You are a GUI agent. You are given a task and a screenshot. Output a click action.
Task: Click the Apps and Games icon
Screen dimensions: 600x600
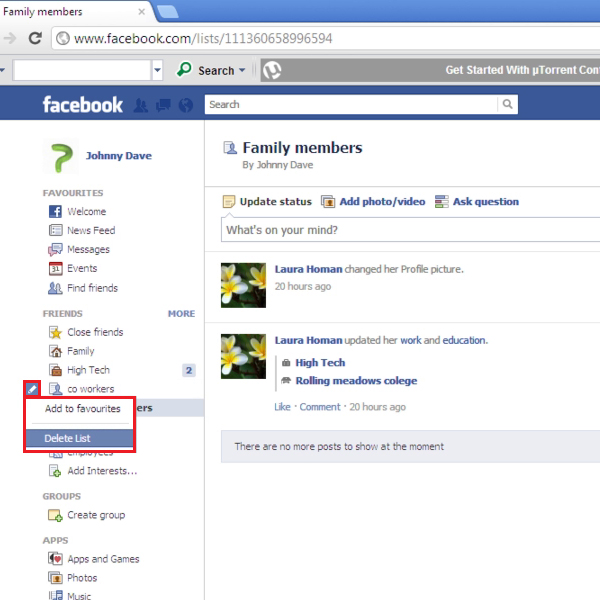coord(55,559)
